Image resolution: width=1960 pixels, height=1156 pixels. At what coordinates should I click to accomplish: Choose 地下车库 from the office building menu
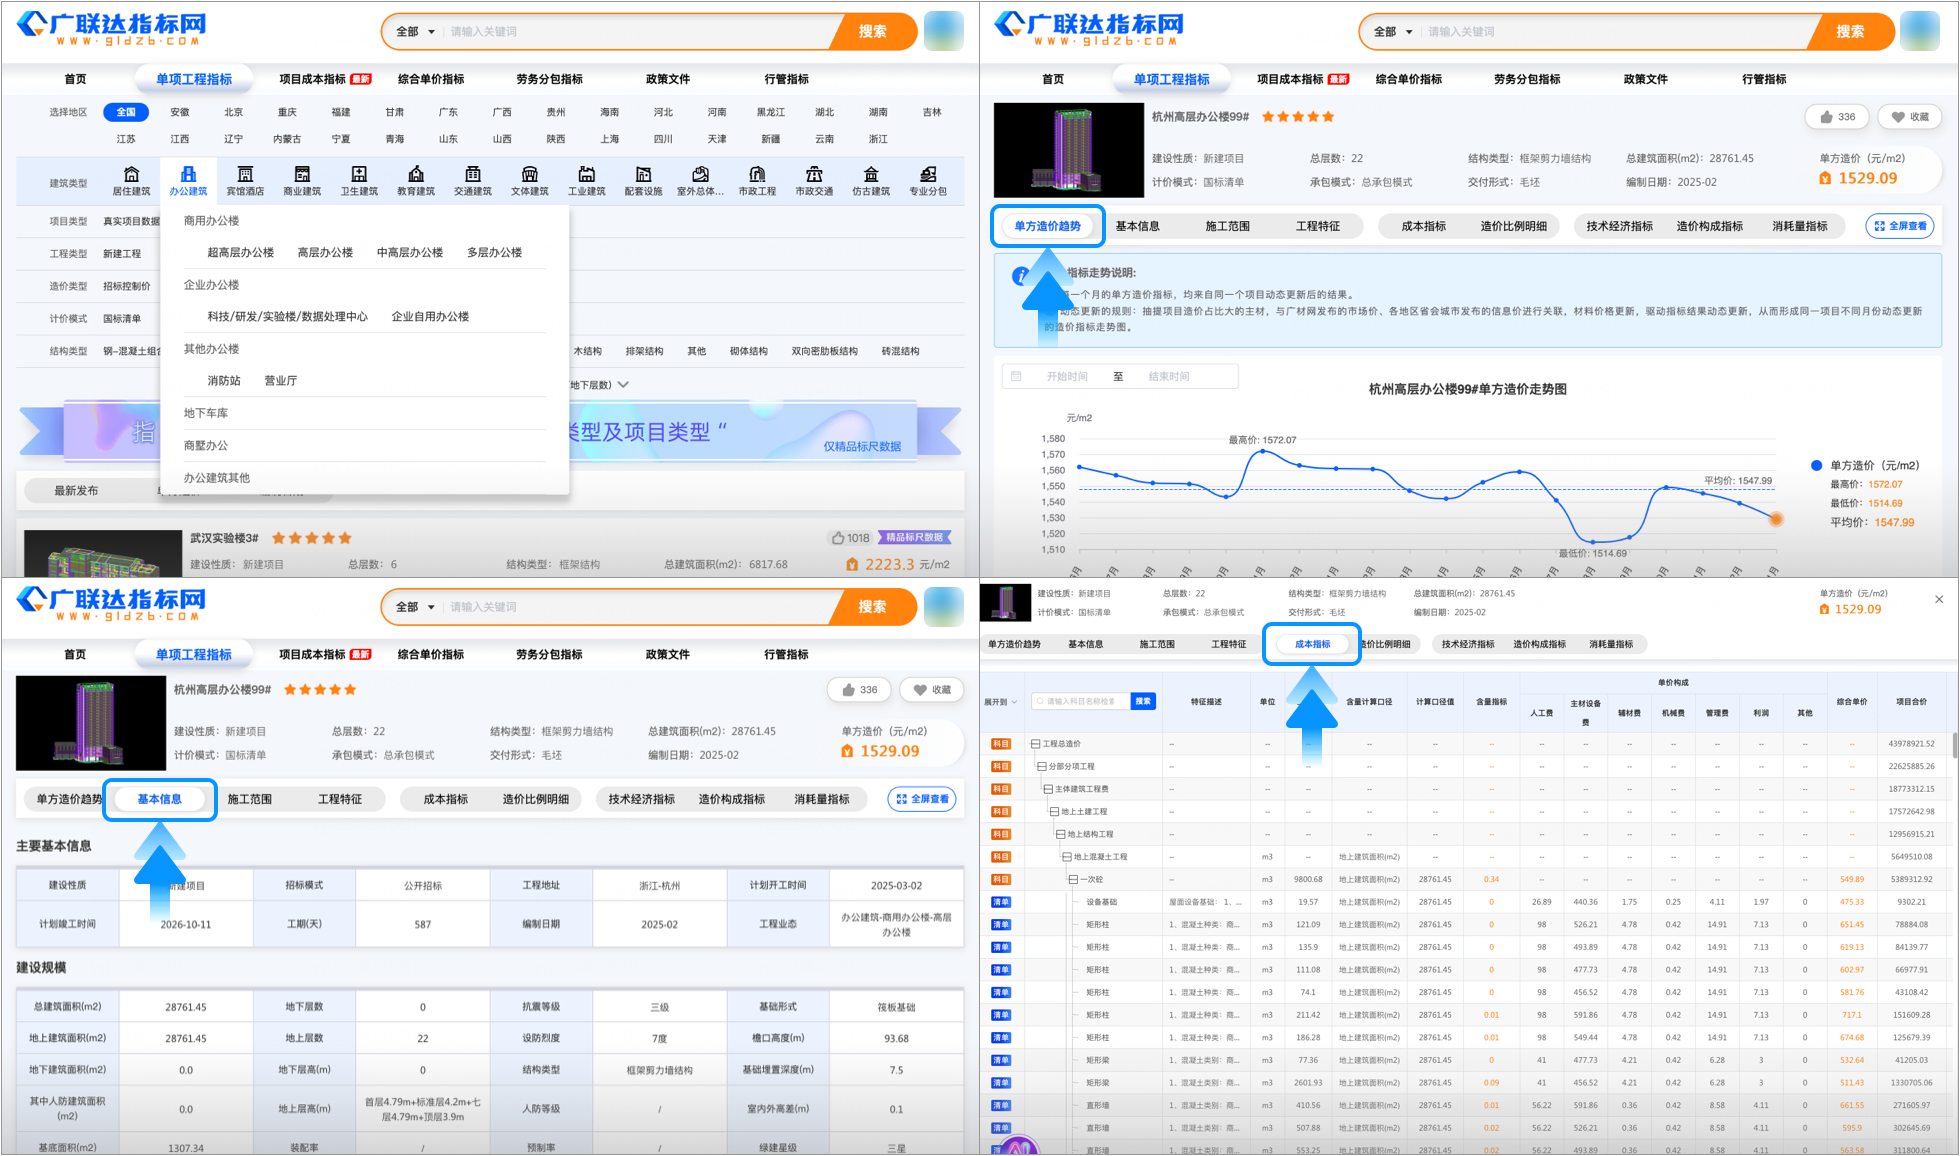[x=206, y=413]
